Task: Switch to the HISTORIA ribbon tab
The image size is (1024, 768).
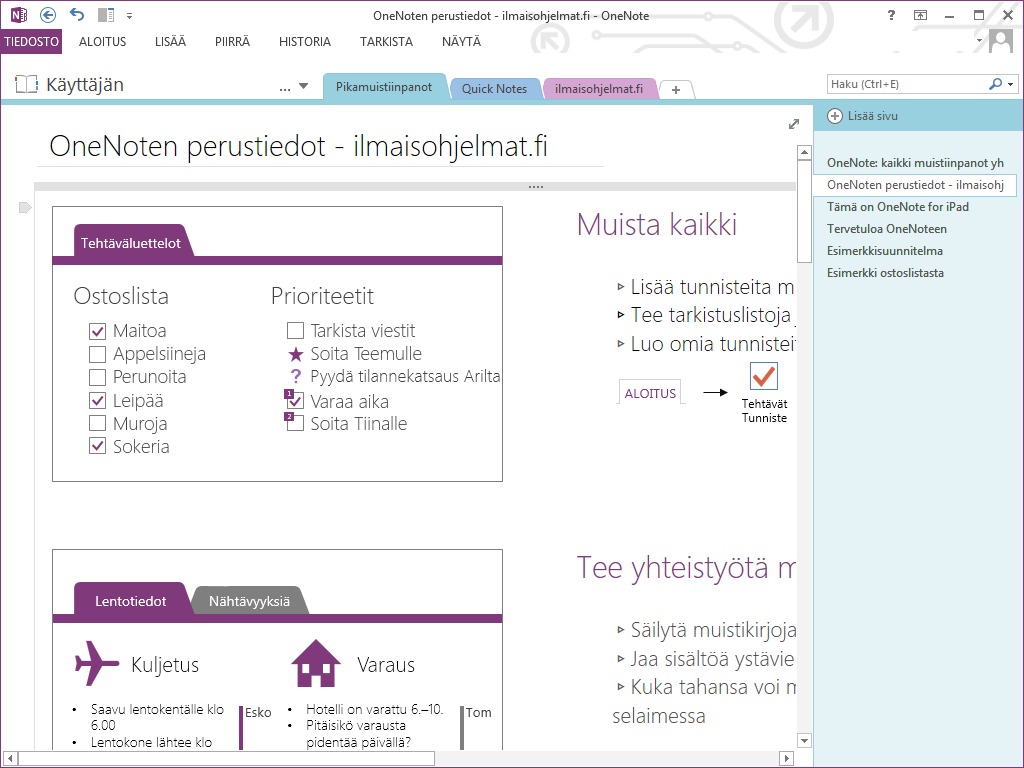Action: (x=305, y=41)
